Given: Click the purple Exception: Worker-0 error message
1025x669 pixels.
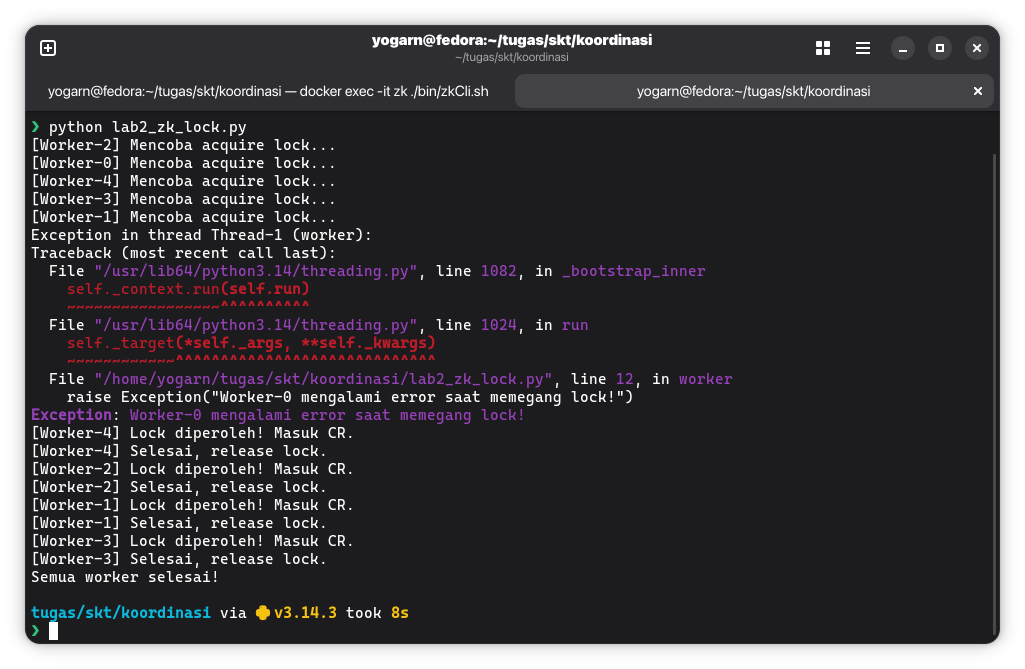Looking at the screenshot, I should (278, 415).
